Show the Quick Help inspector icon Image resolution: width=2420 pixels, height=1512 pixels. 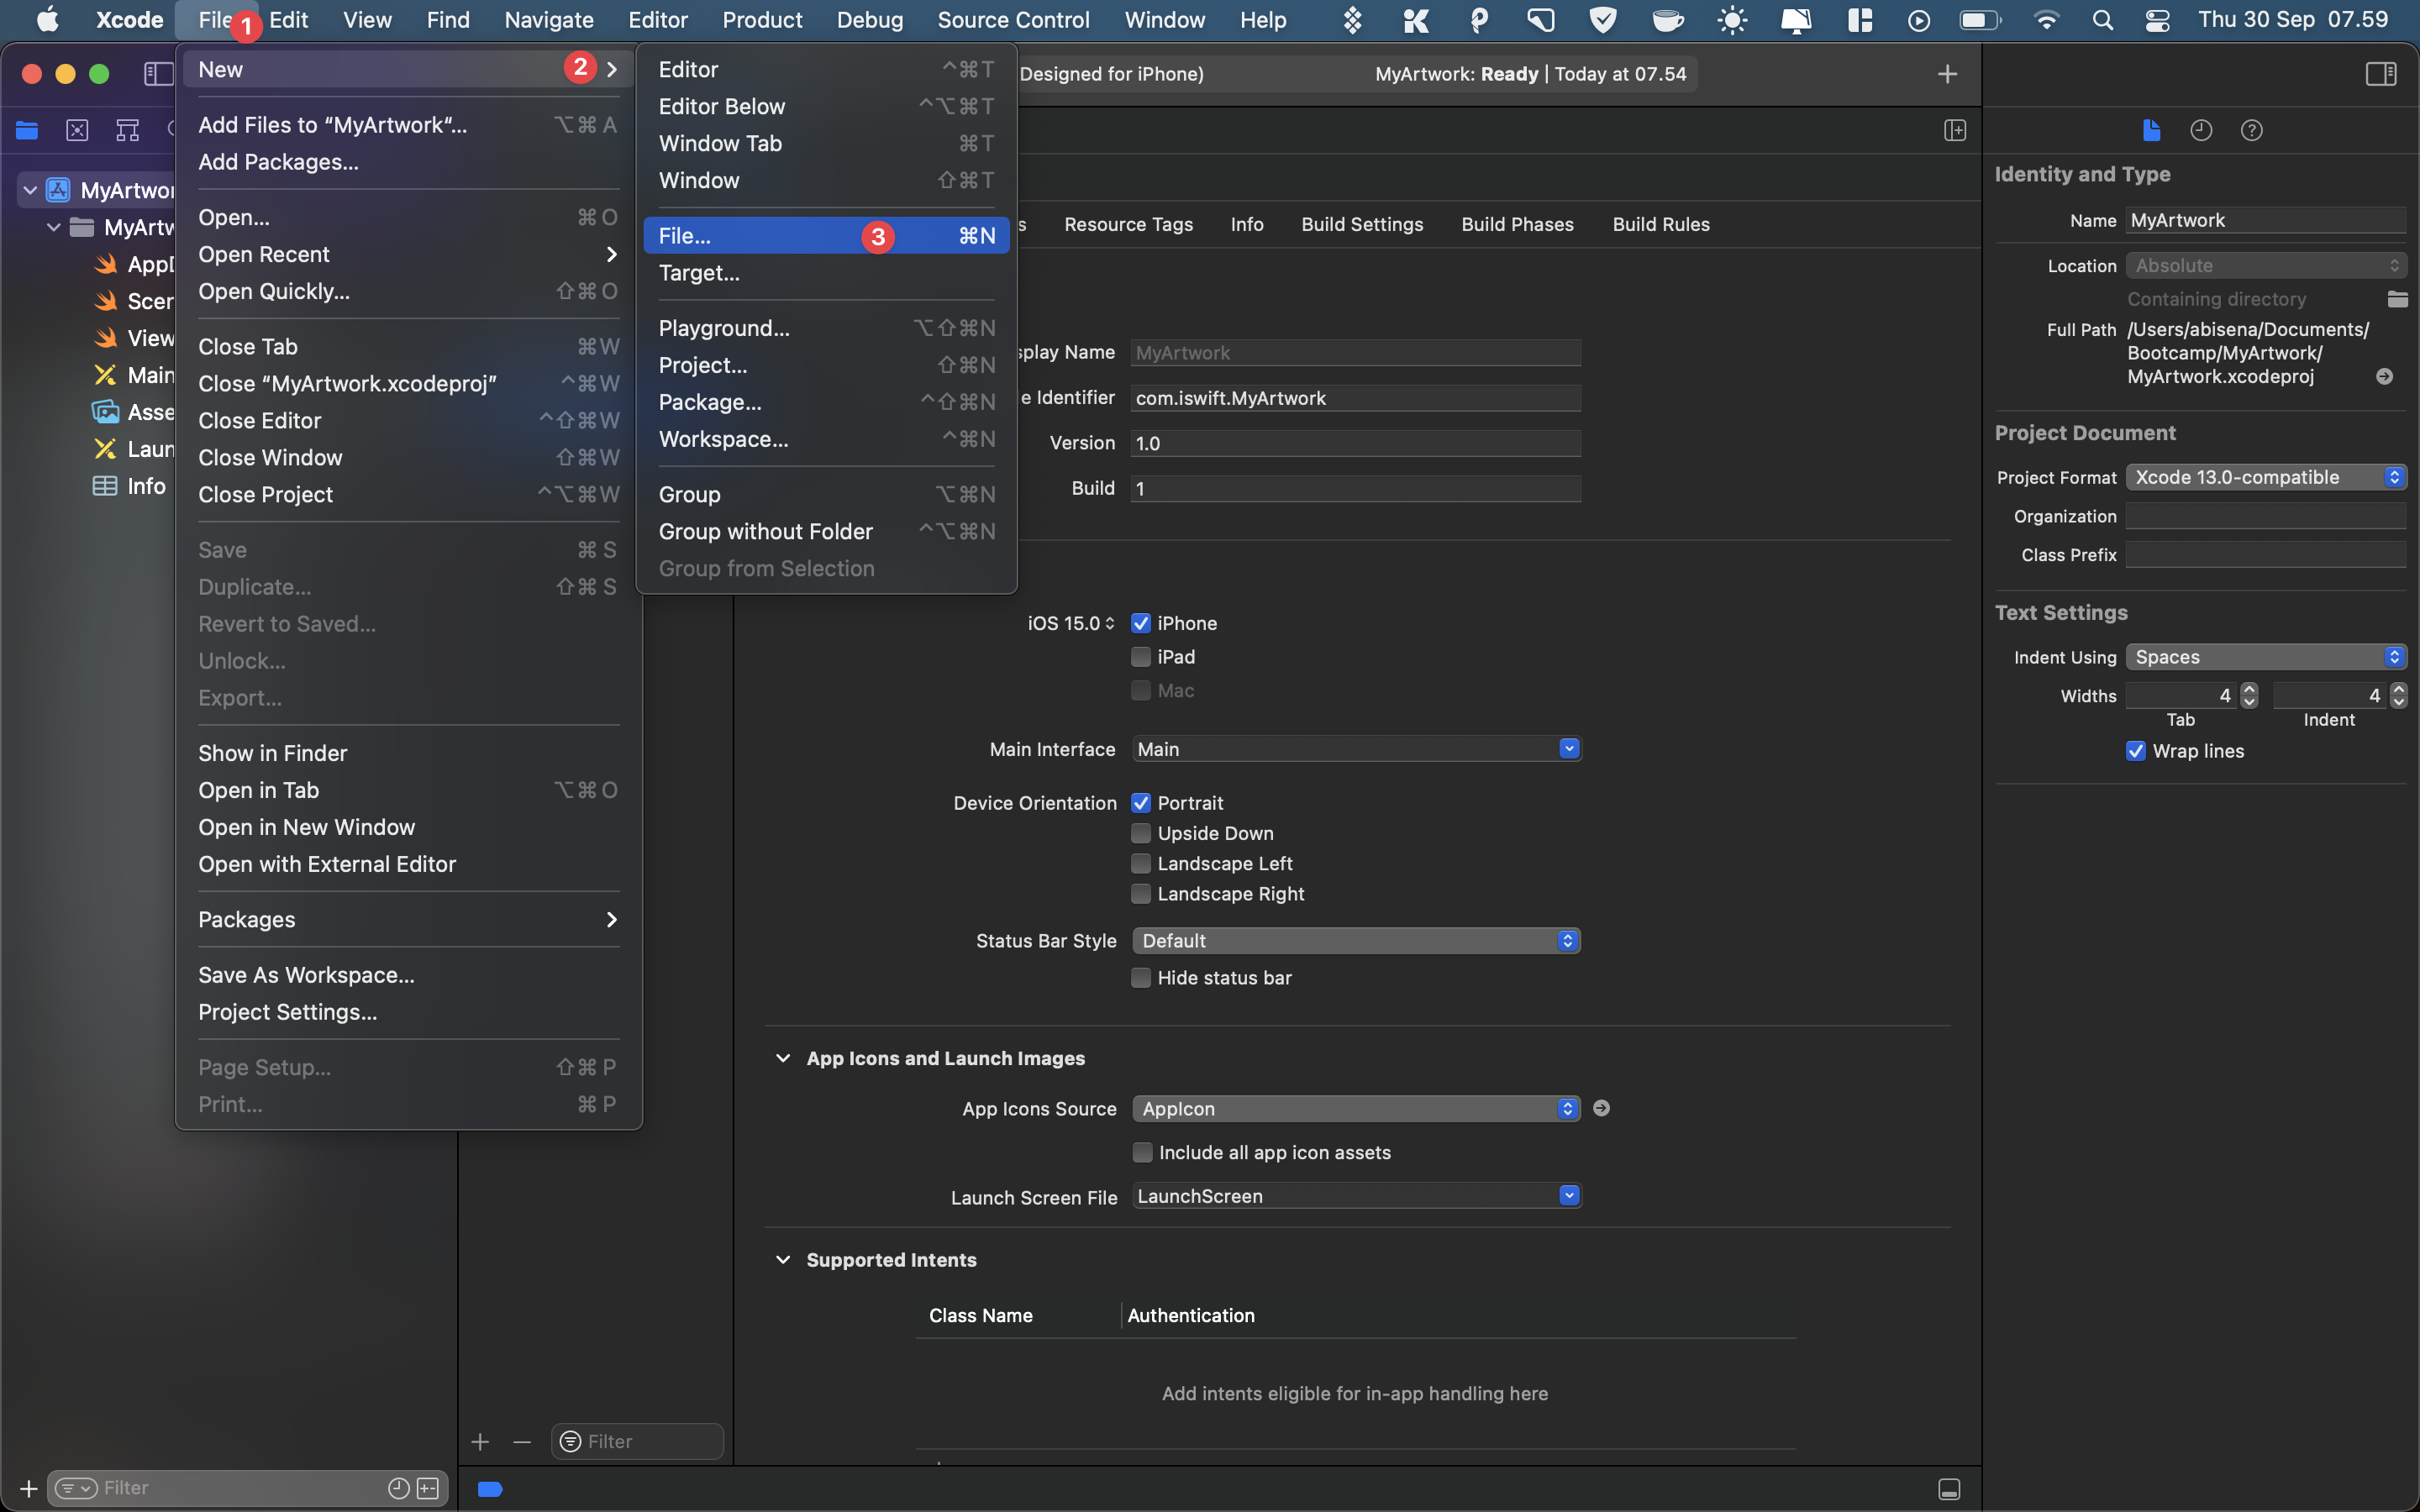(2251, 130)
